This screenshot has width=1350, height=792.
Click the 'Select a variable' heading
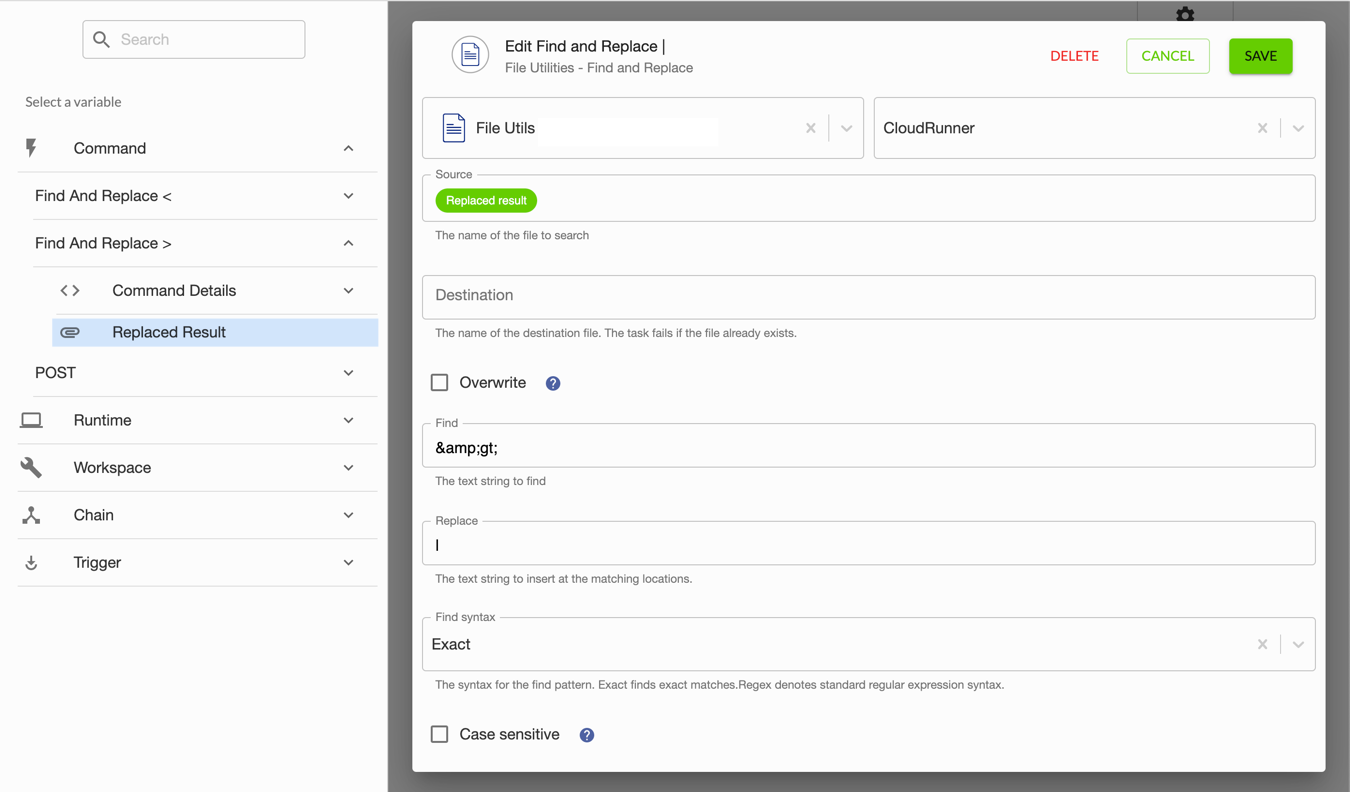[73, 102]
